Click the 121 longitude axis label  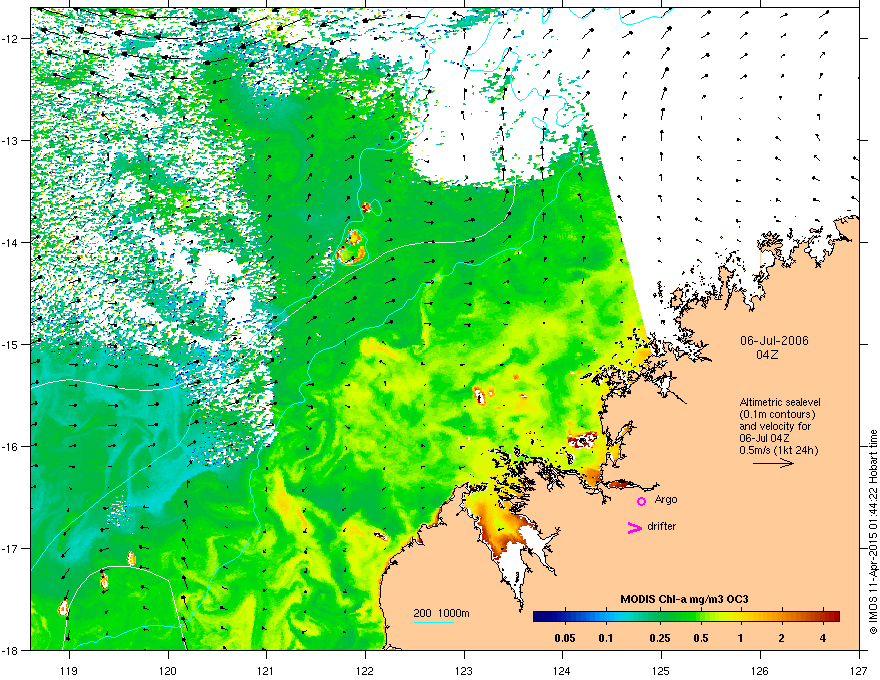point(267,670)
